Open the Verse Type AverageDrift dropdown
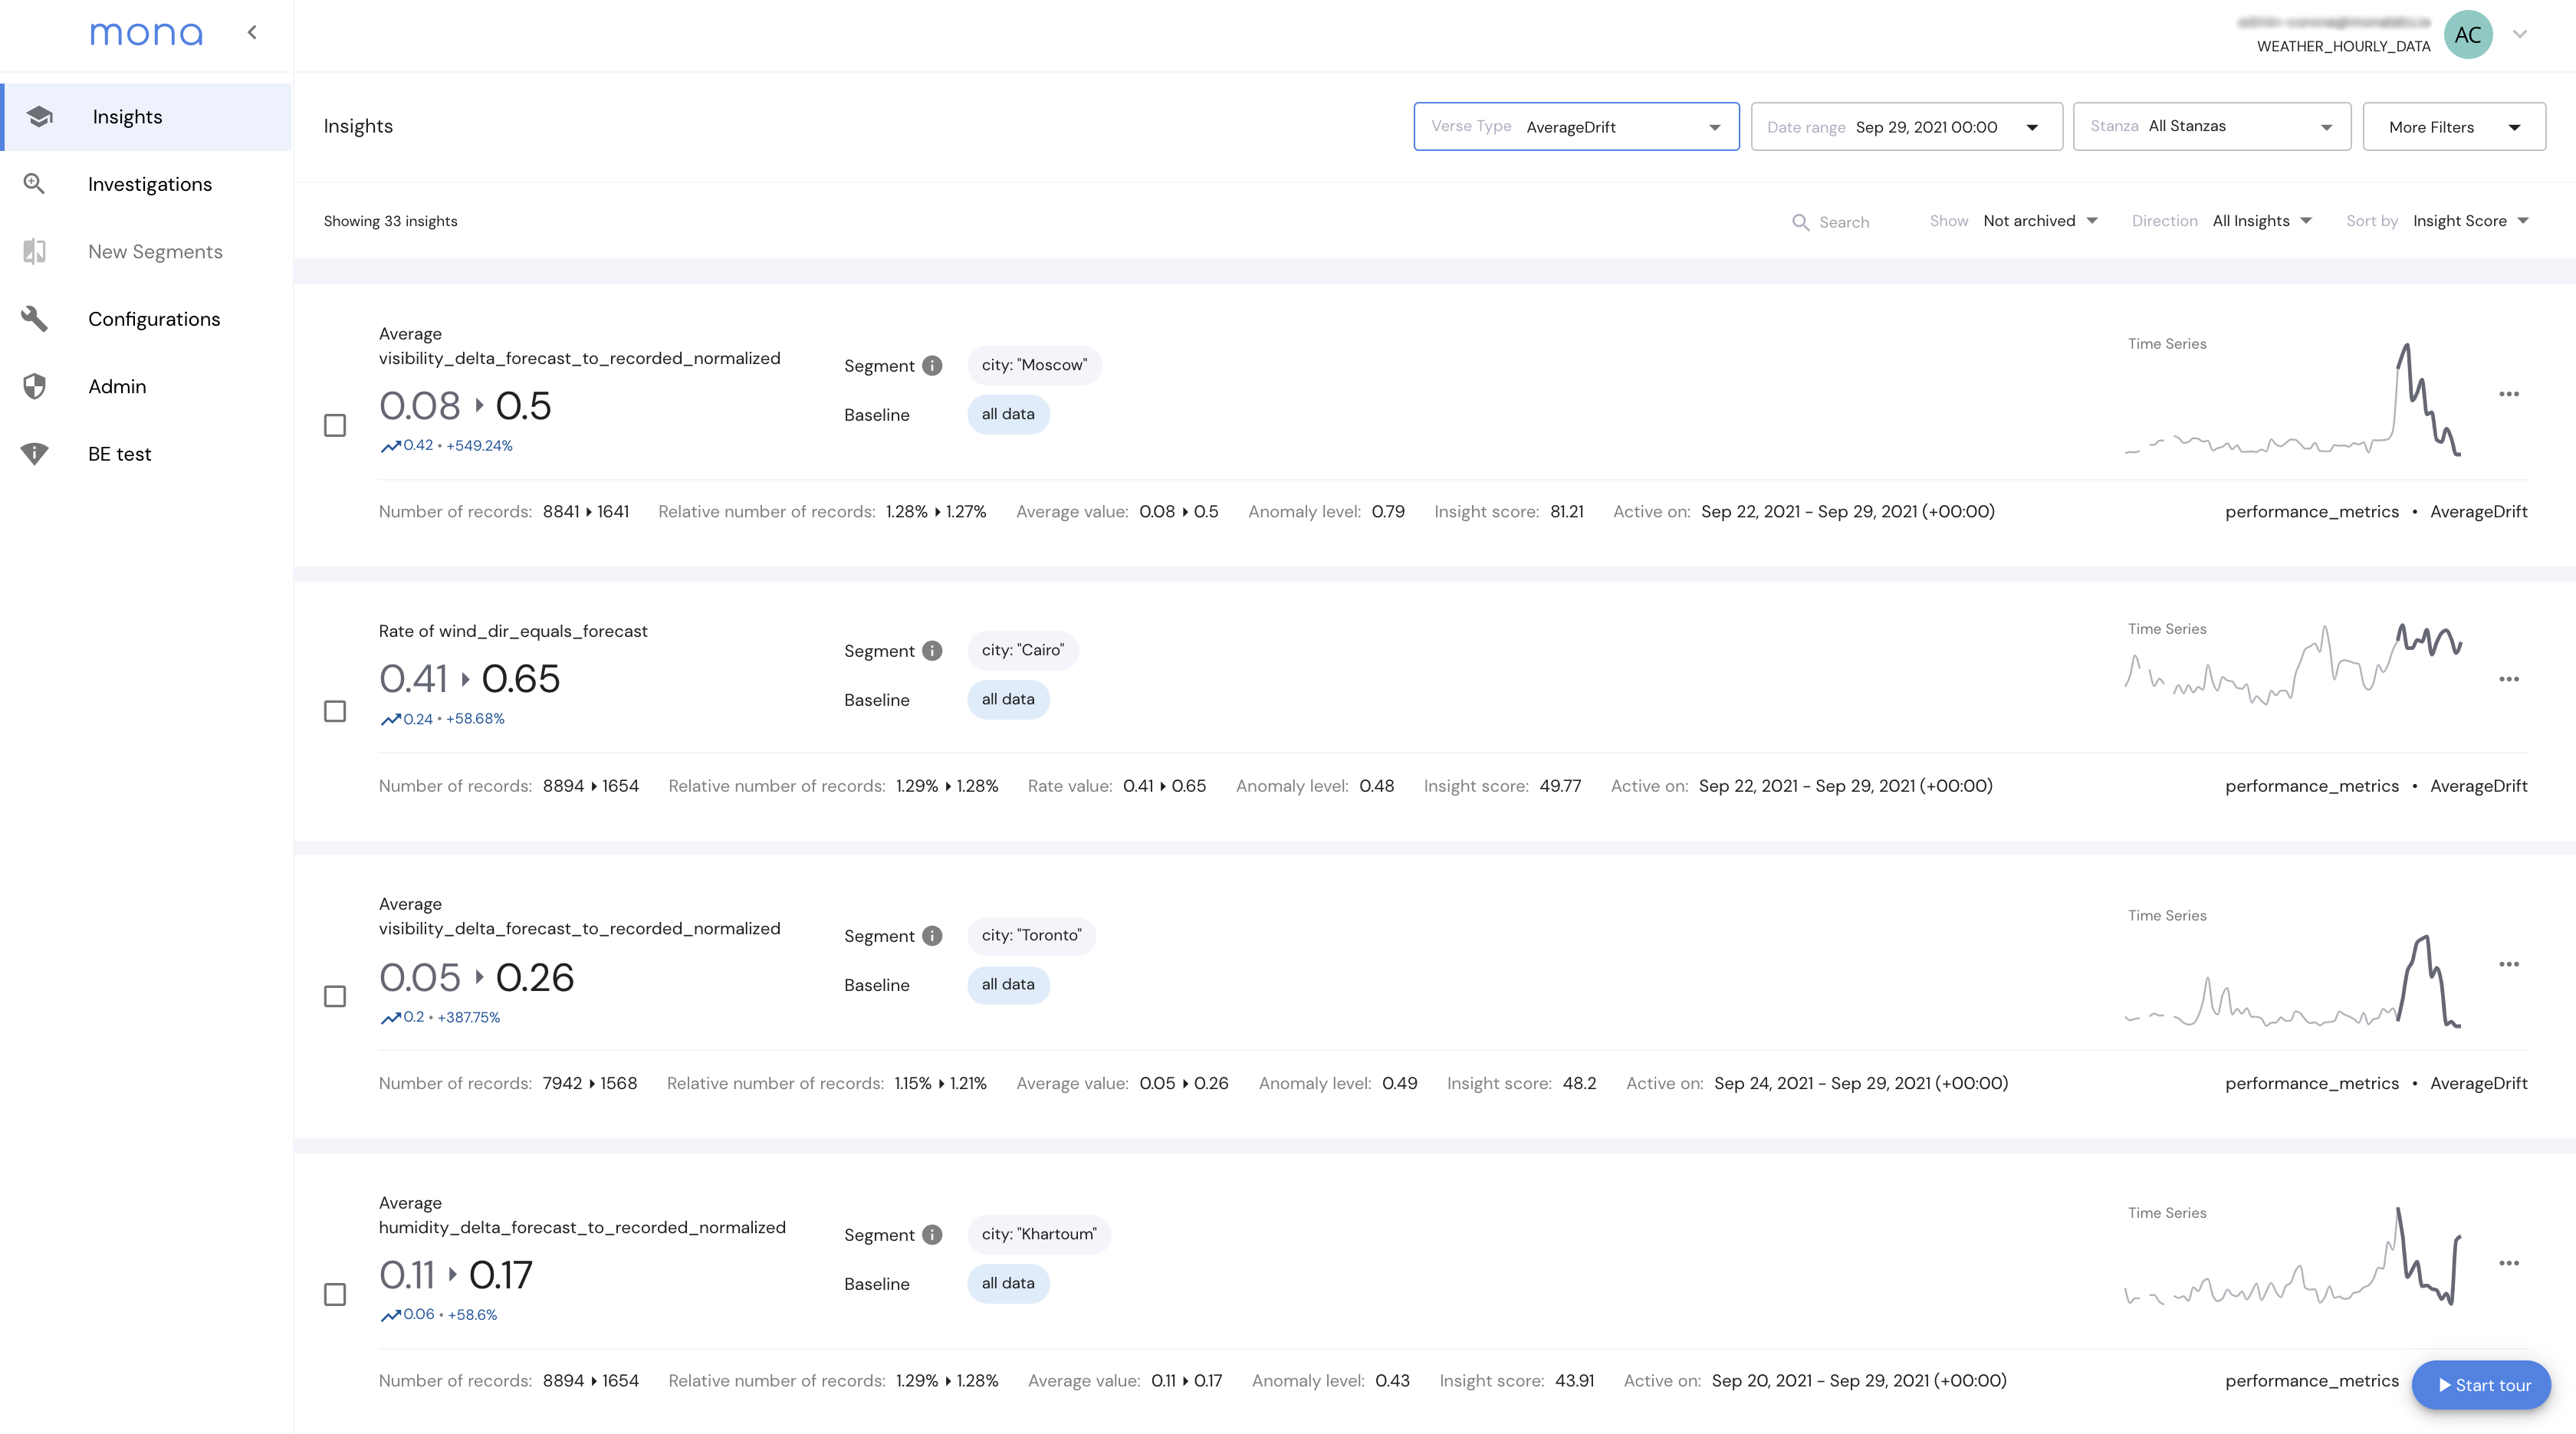The height and width of the screenshot is (1434, 2576). tap(1576, 127)
